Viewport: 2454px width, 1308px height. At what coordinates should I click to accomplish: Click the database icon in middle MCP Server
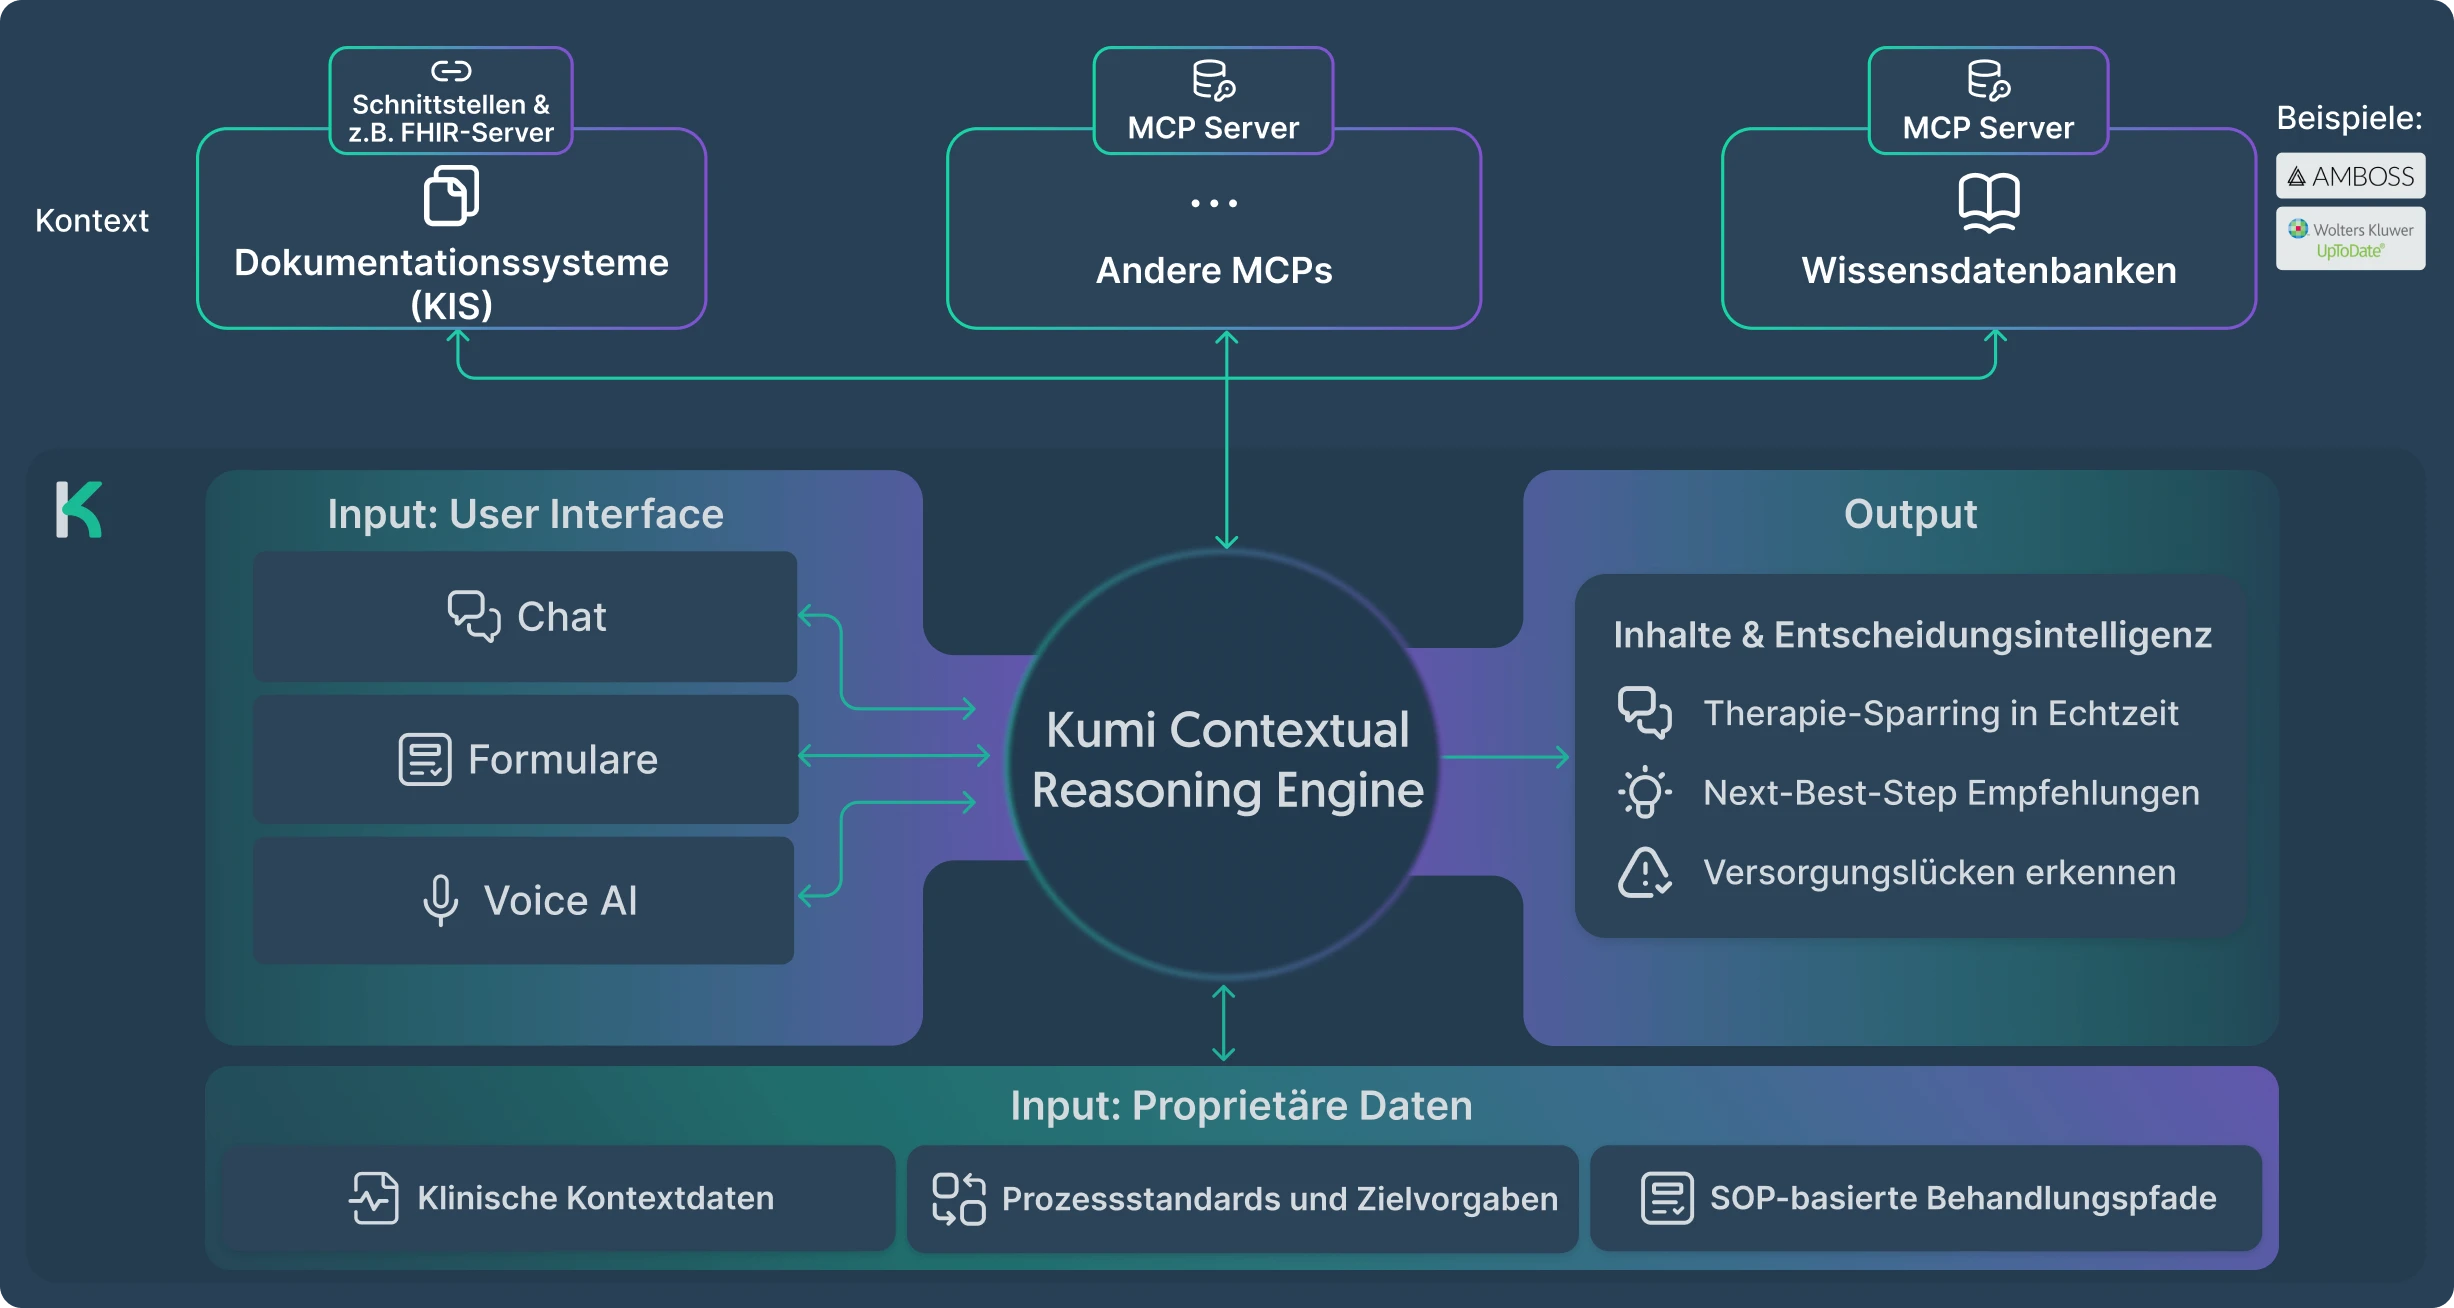pyautogui.click(x=1213, y=80)
